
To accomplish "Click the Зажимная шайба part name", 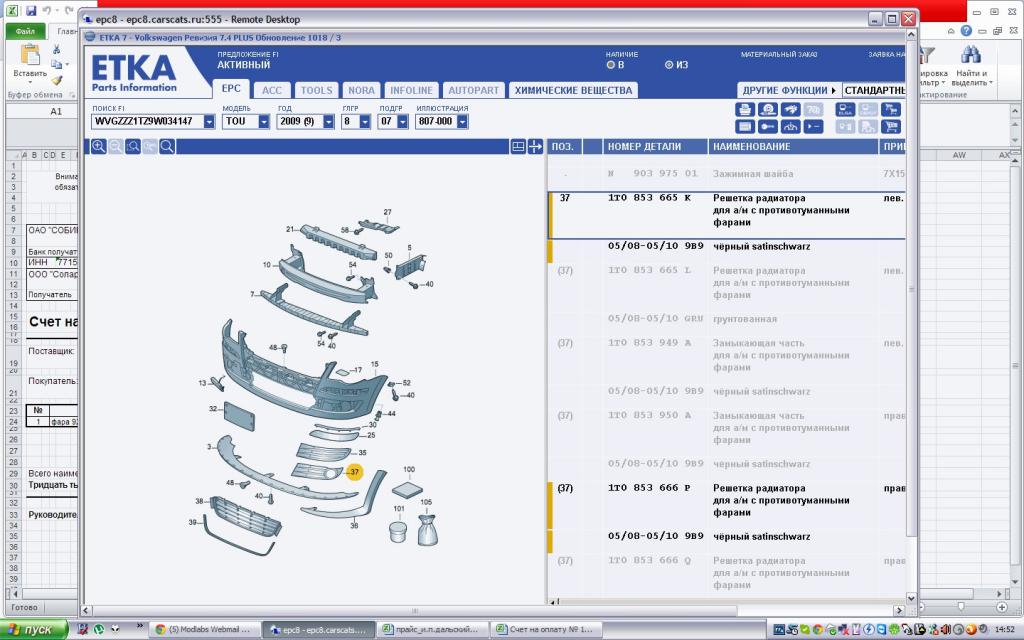I will coord(753,174).
